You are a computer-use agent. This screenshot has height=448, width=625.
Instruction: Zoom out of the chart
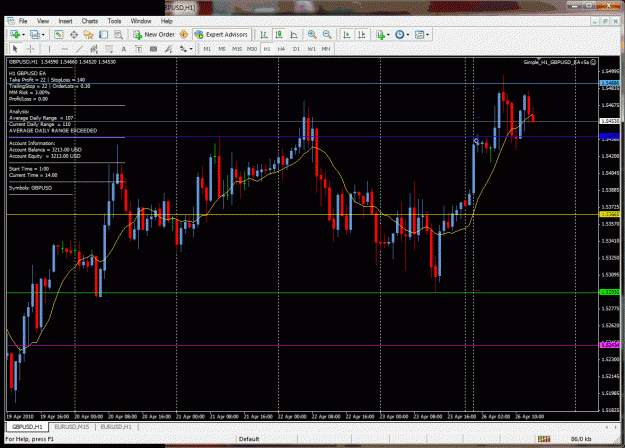(x=327, y=35)
